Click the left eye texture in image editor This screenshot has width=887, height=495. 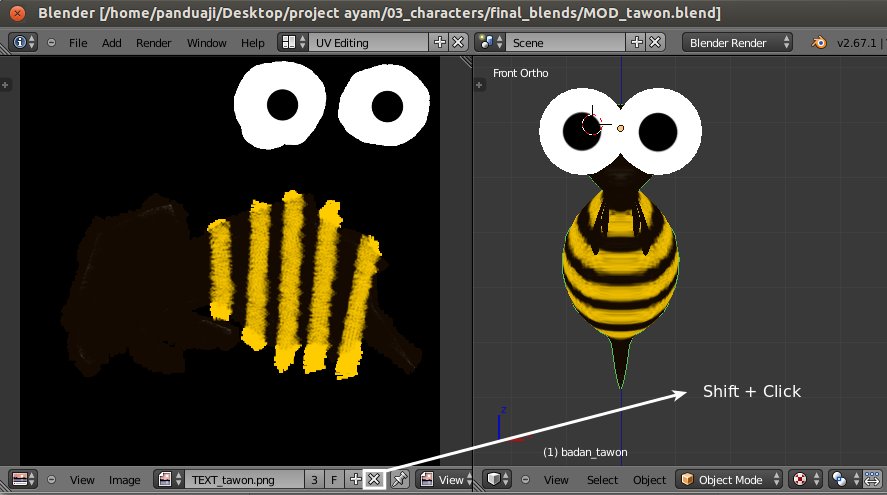(281, 105)
